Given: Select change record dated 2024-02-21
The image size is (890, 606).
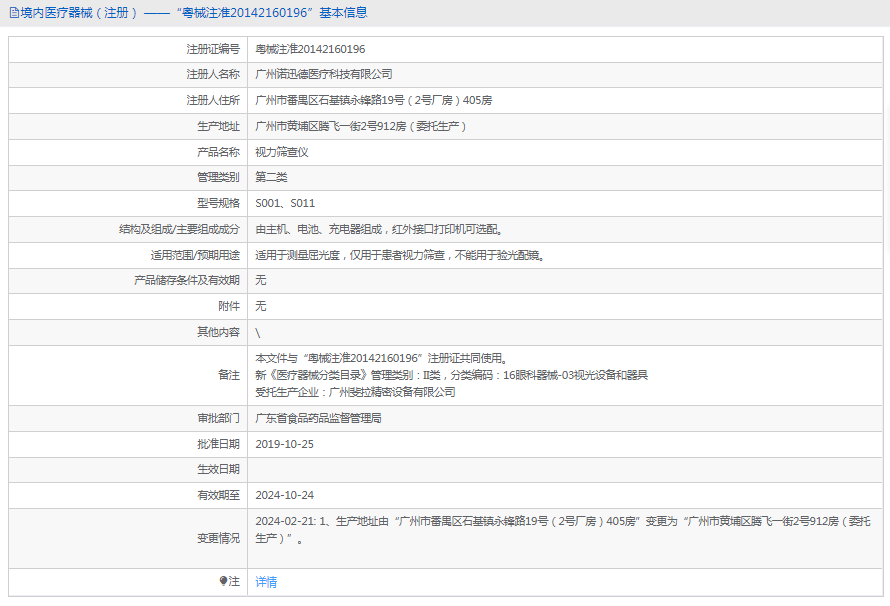Looking at the screenshot, I should tap(562, 529).
